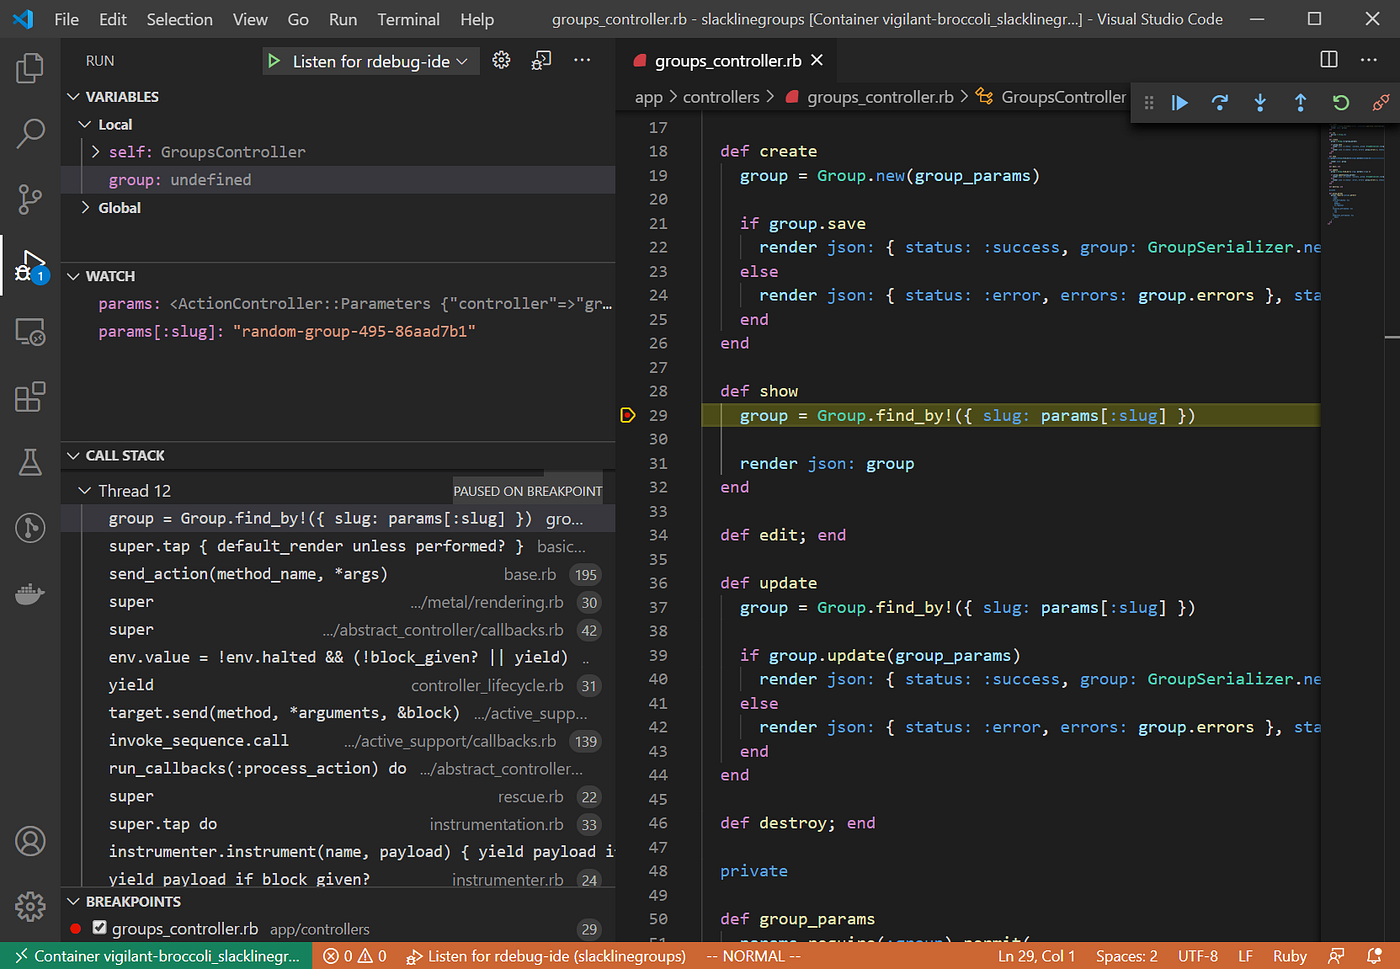Change language mode via Ruby status bar label
Screen dimensions: 1400x969
1289,955
